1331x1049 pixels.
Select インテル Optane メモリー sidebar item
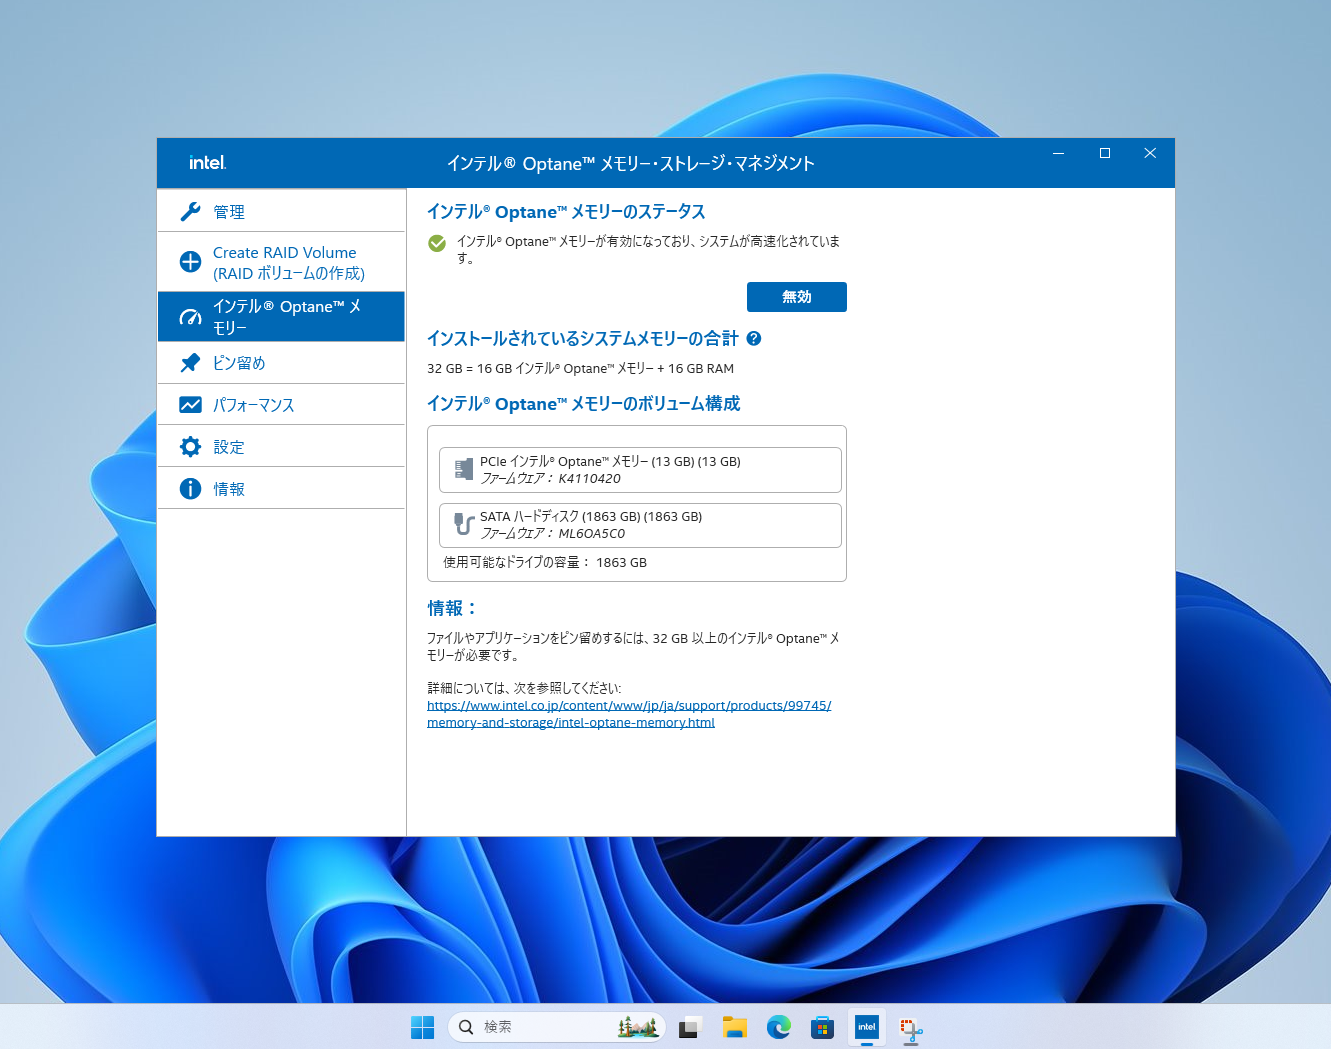tap(281, 317)
